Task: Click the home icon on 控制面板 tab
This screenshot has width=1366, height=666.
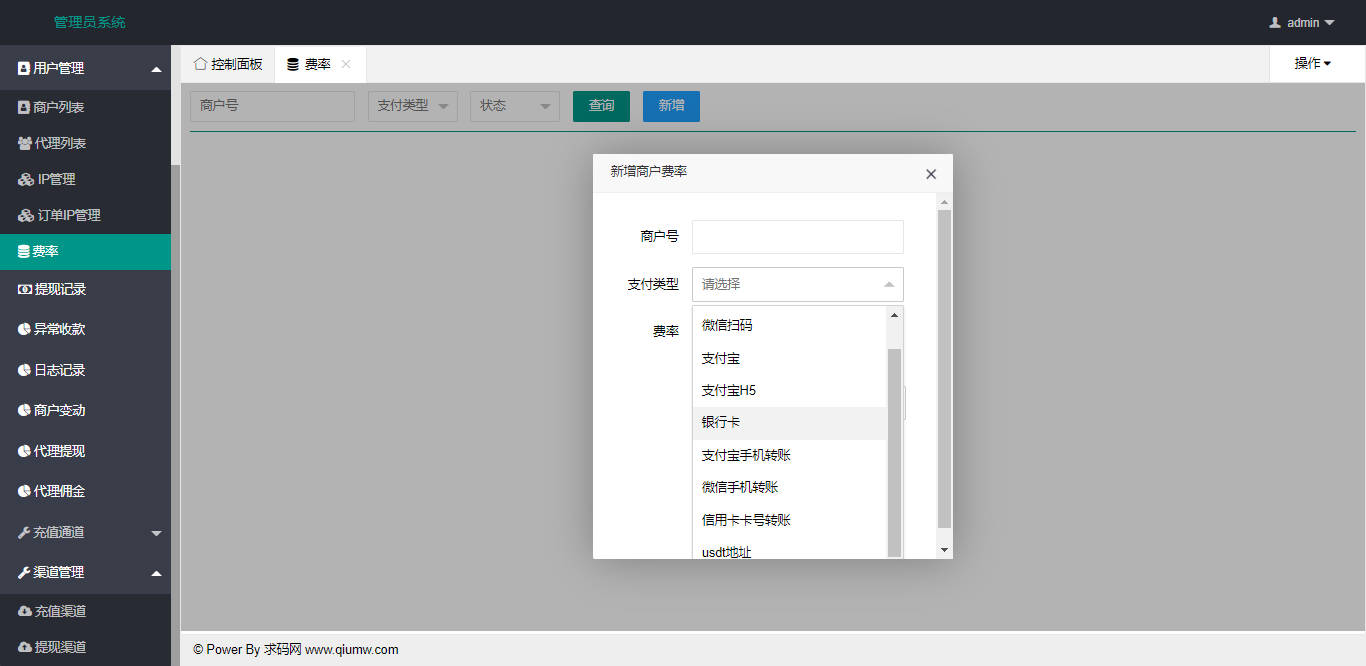Action: tap(200, 64)
